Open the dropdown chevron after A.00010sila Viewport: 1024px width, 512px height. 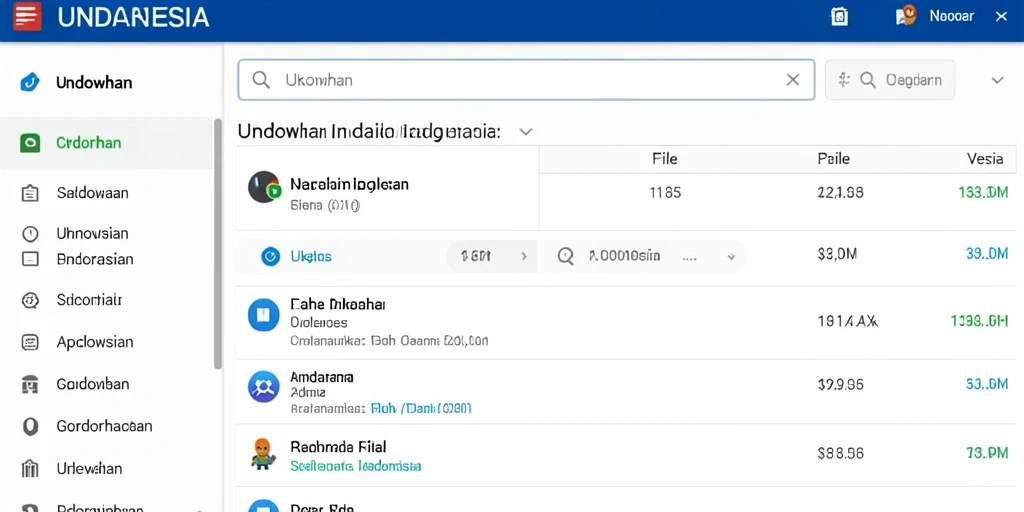point(732,257)
